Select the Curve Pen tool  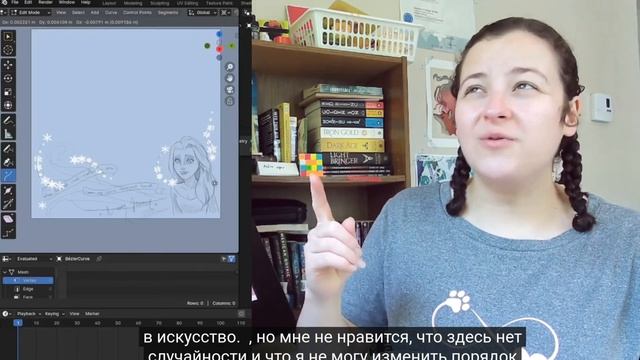pyautogui.click(x=8, y=162)
